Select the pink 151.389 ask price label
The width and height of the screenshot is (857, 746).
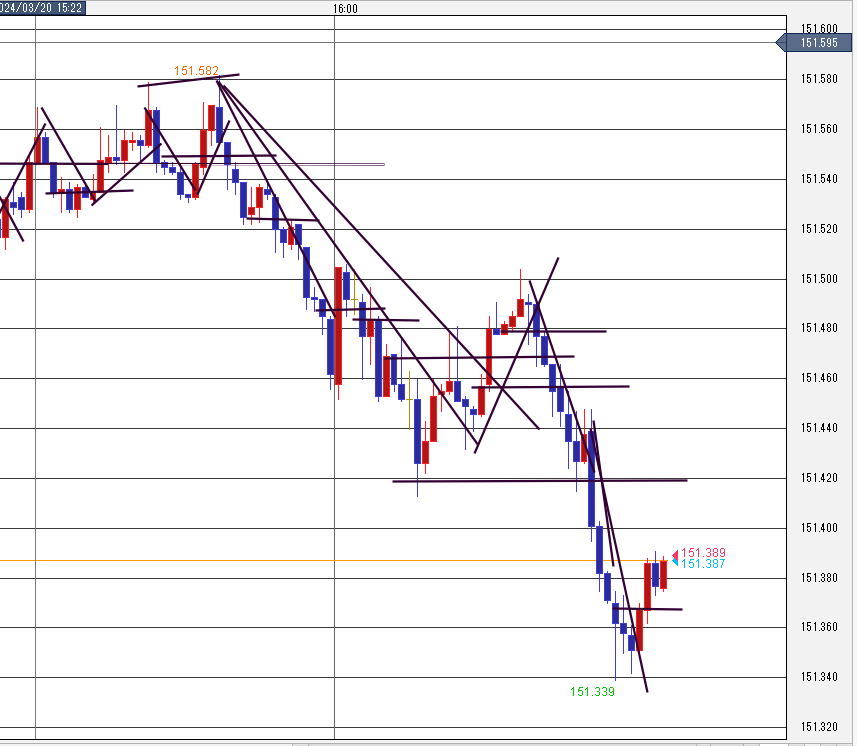(x=703, y=553)
